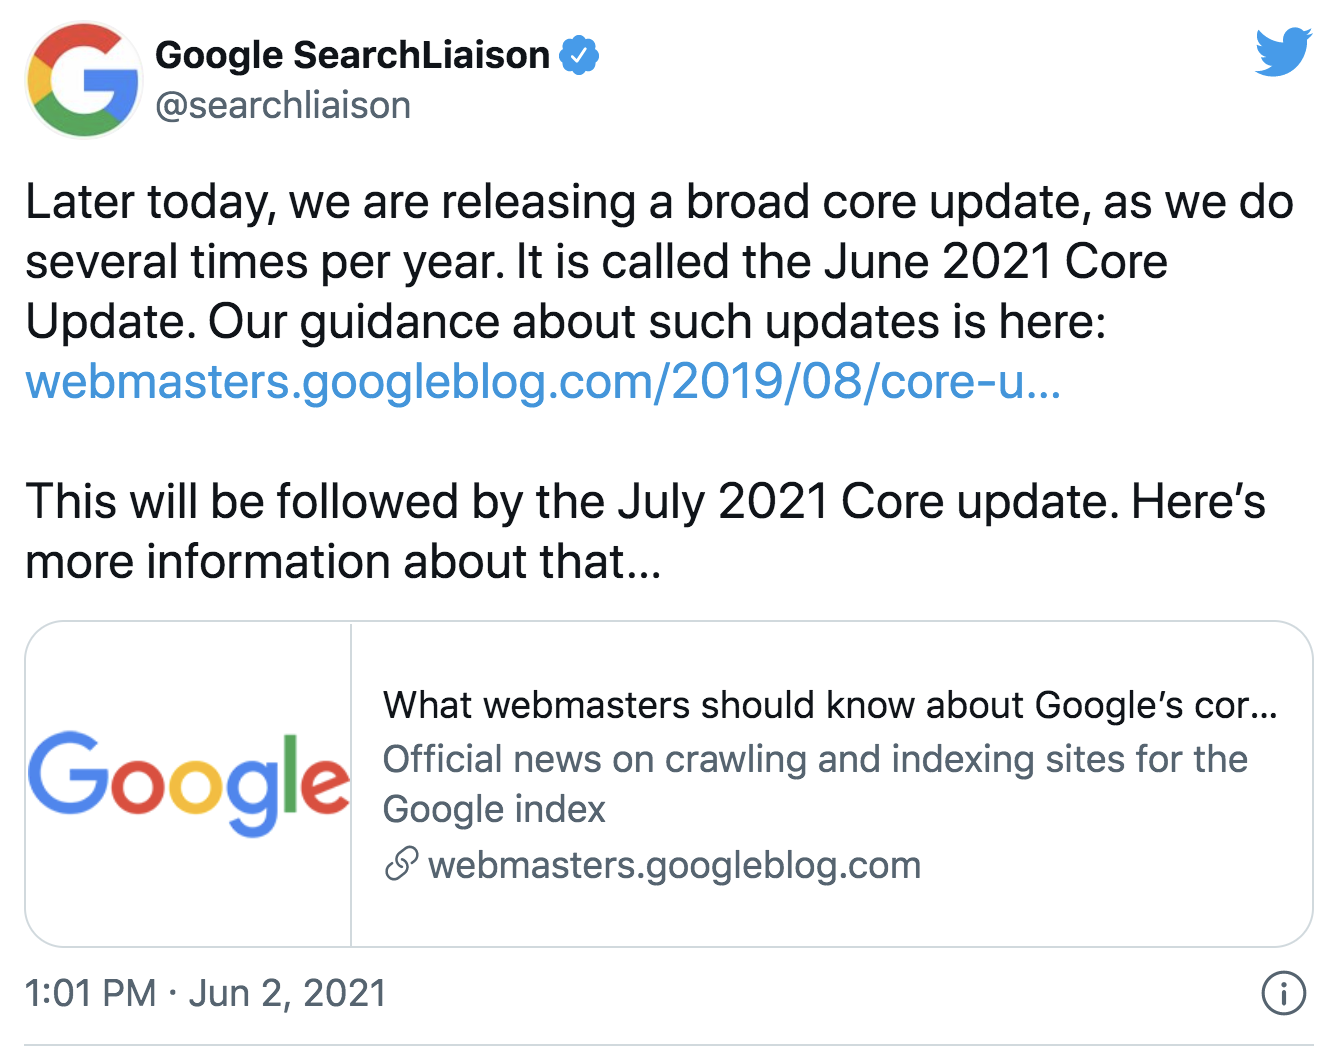Click the first line Later today tweet text
The image size is (1338, 1054).
pos(659,202)
